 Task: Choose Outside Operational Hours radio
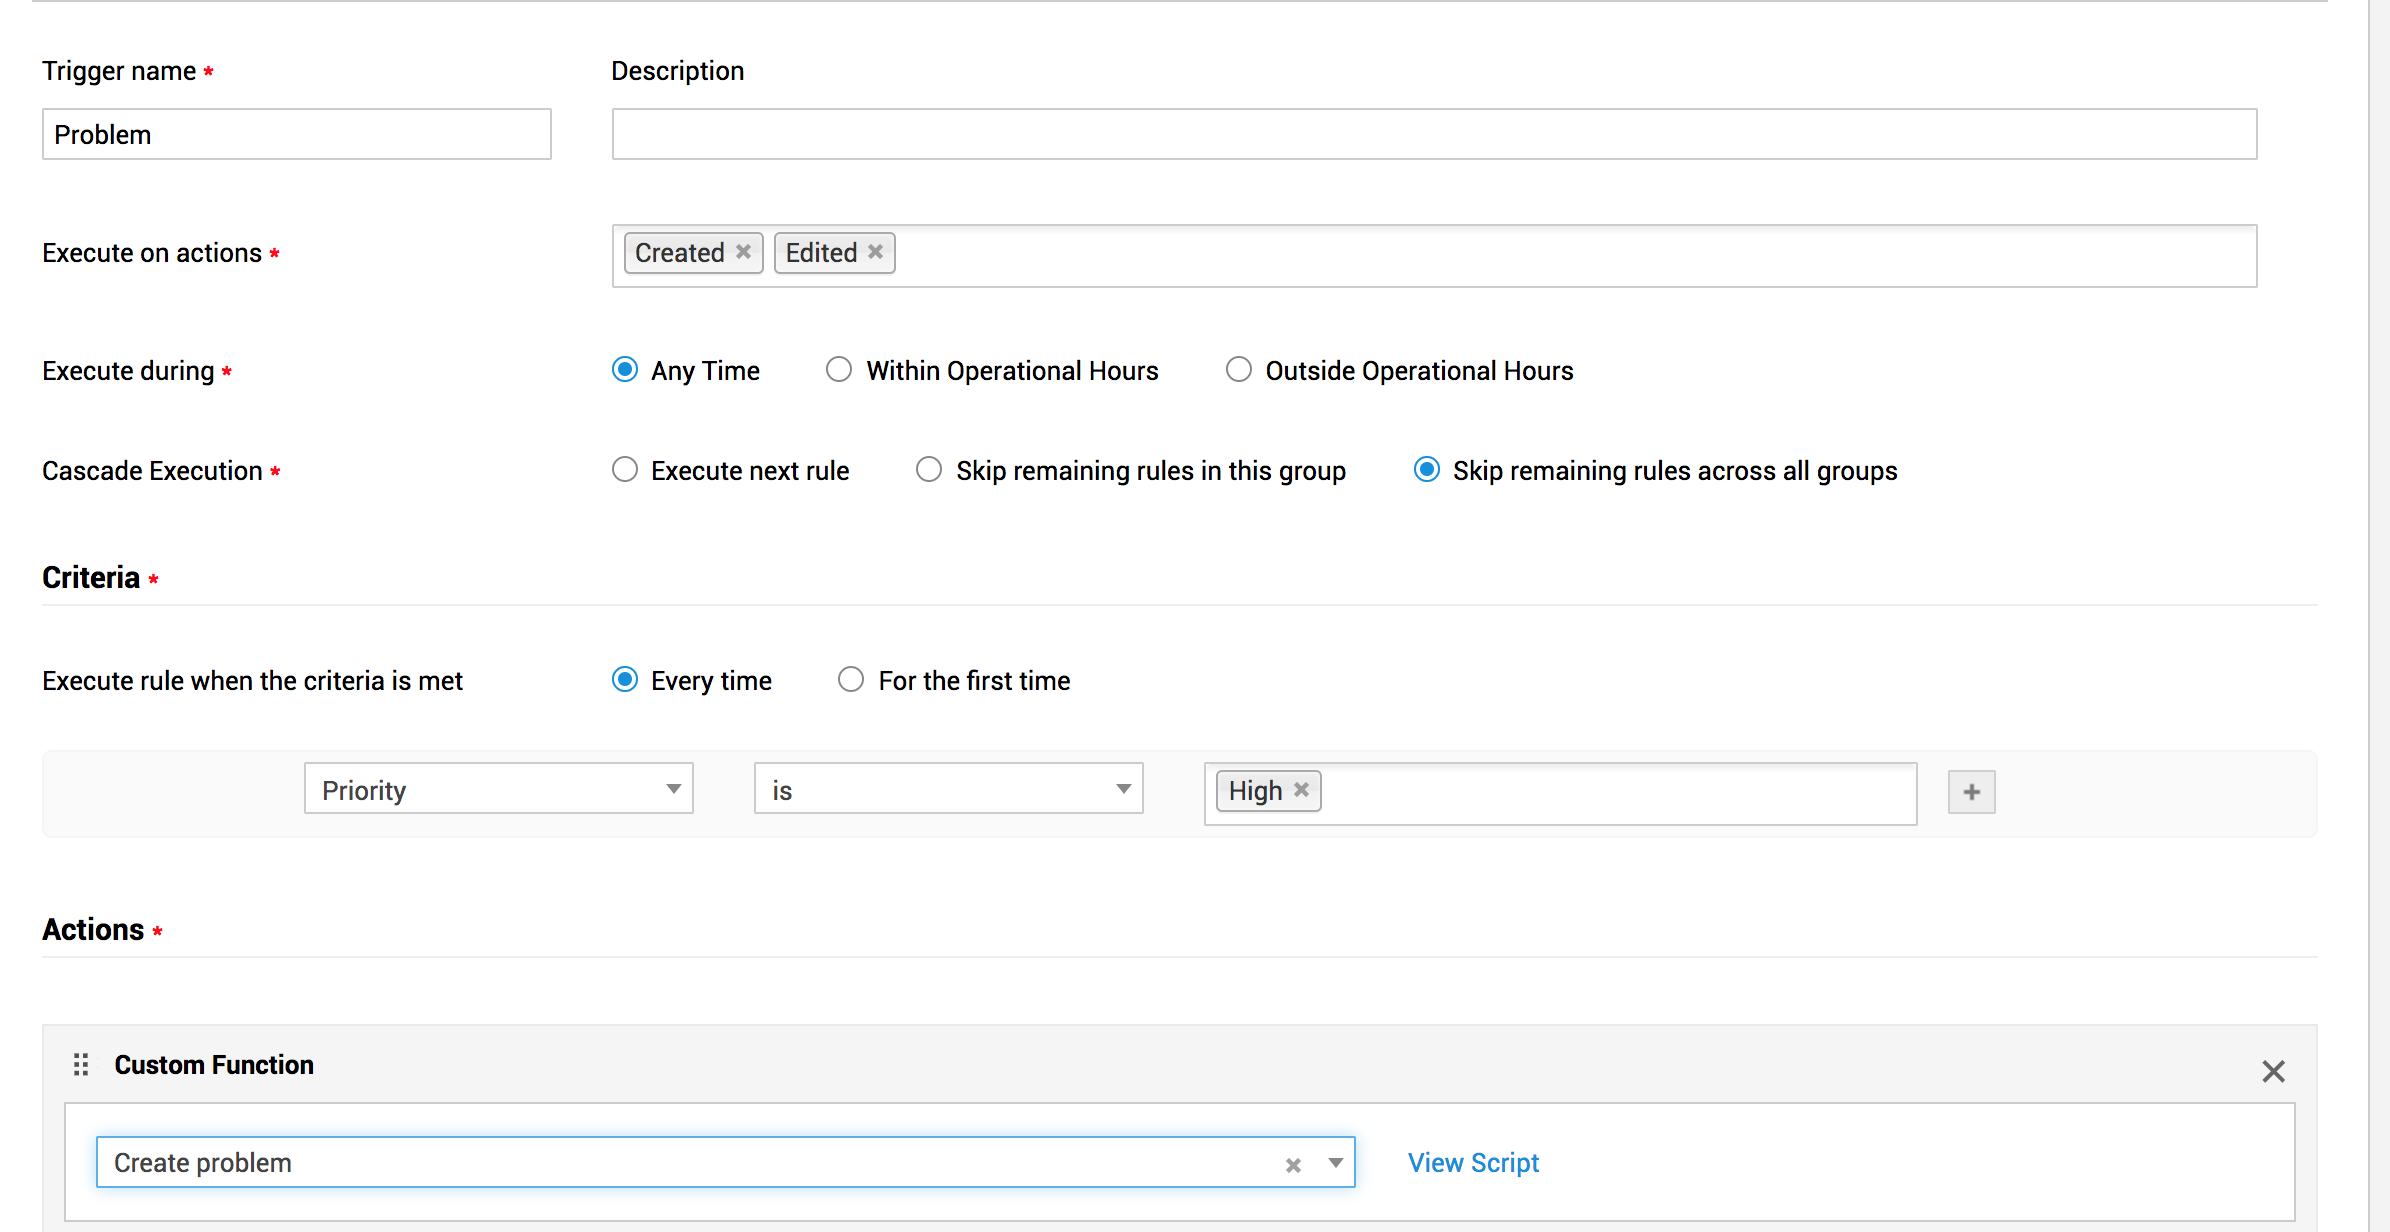(1238, 370)
